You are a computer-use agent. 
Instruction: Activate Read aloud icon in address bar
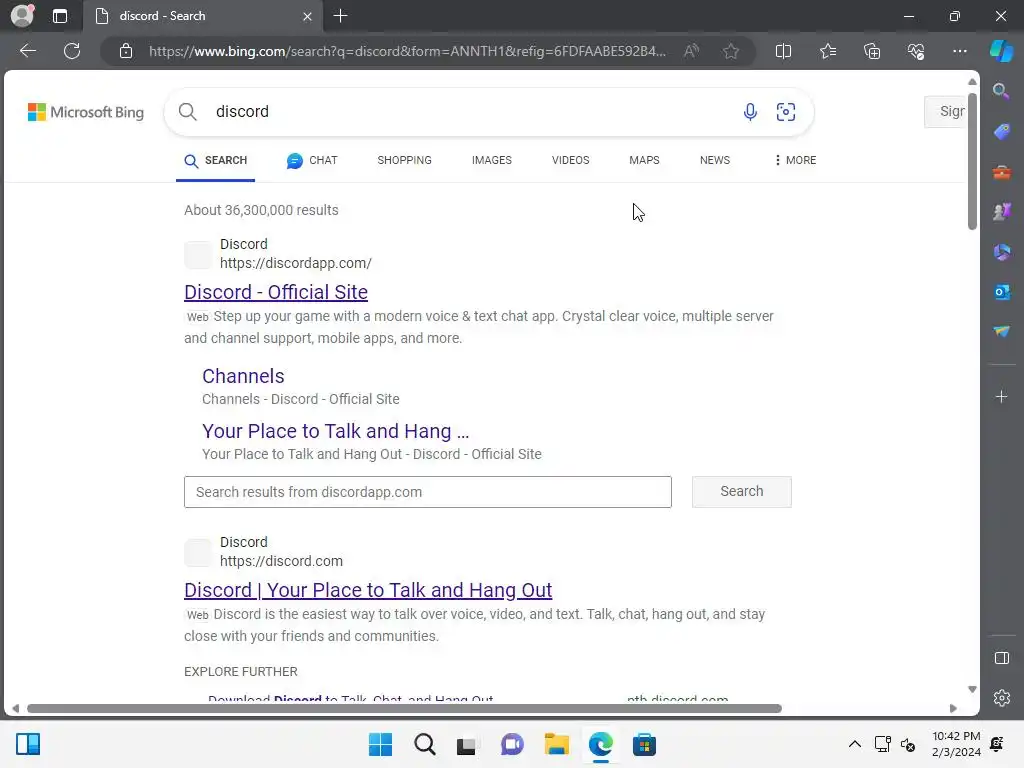pos(691,51)
